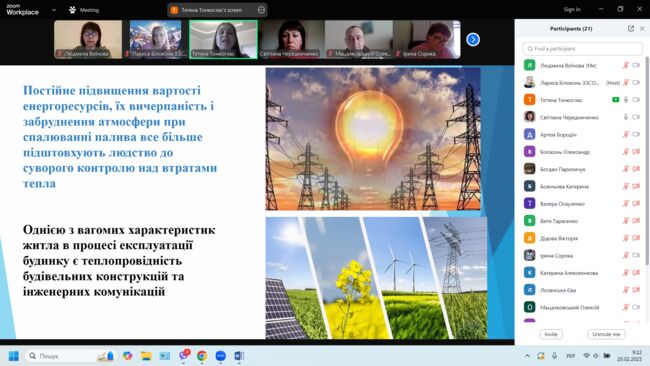
Task: Open the Meeting tab
Action: [x=84, y=10]
